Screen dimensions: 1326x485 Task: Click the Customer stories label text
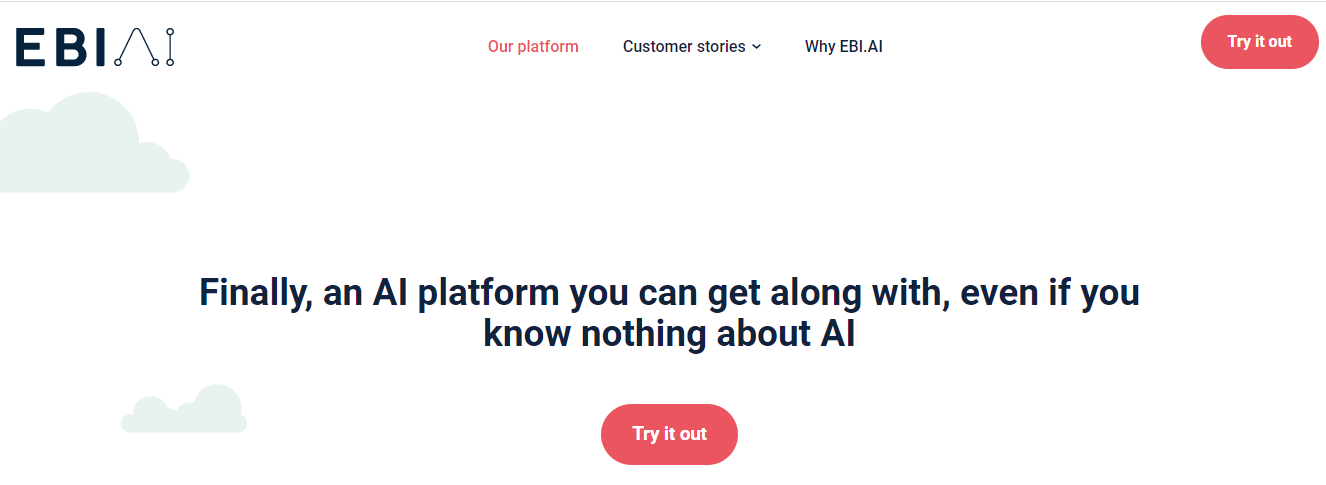[x=684, y=46]
